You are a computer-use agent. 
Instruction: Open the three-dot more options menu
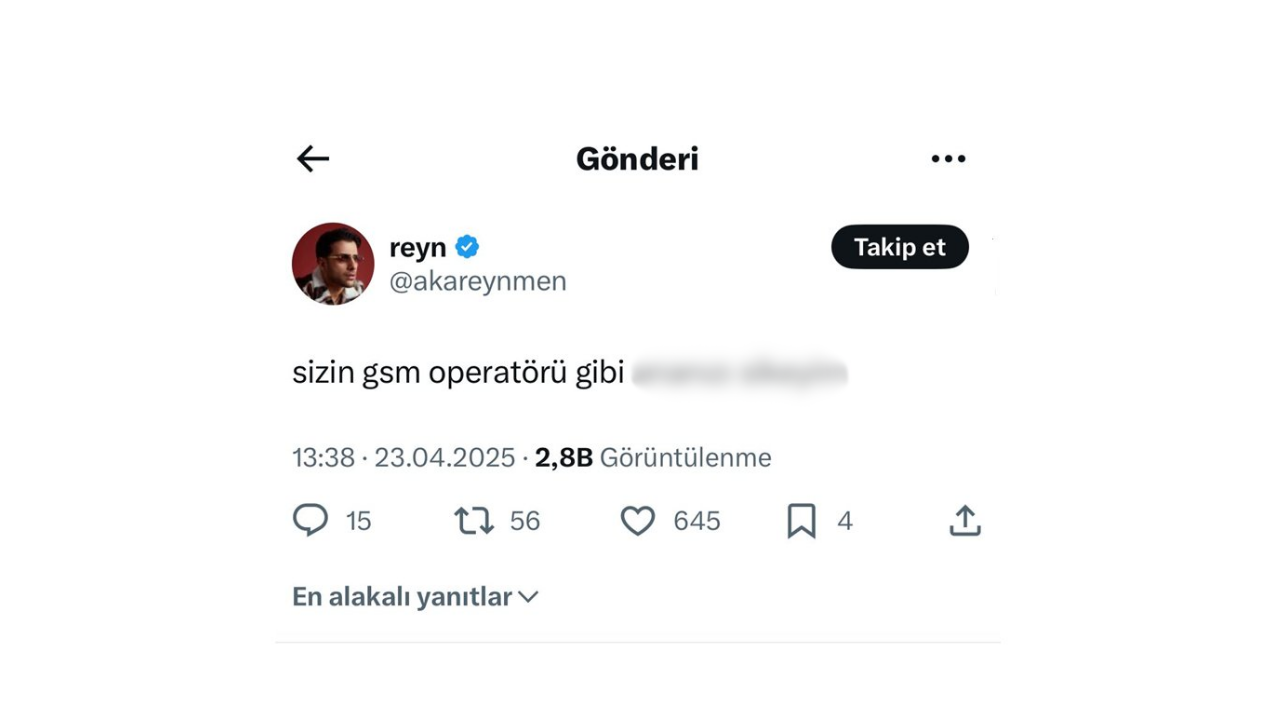coord(948,159)
